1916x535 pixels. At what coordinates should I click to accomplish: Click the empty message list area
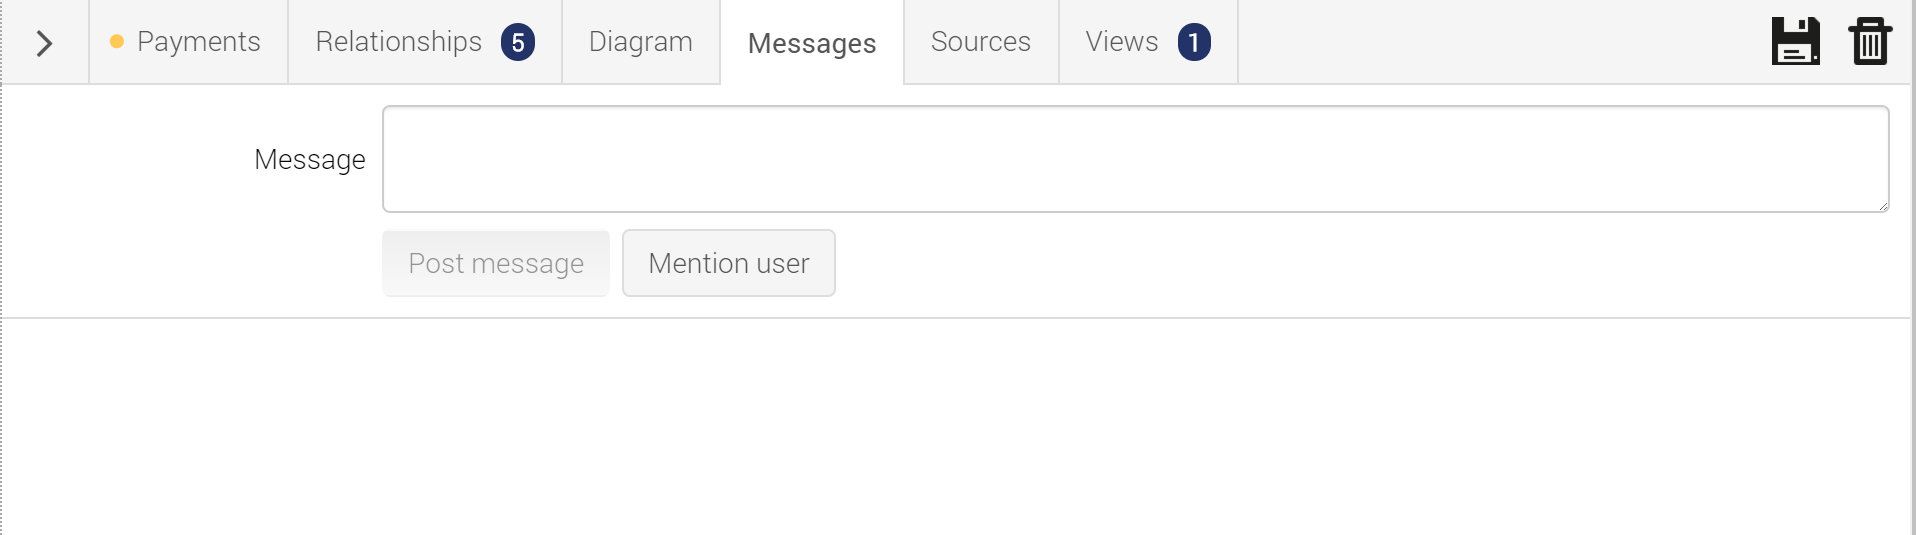(956, 427)
